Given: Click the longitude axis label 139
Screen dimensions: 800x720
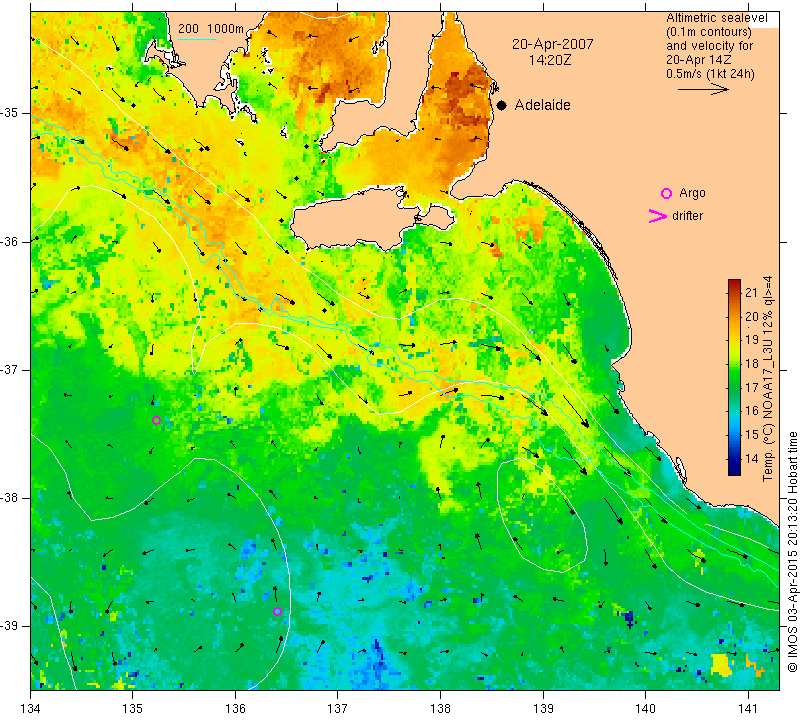Looking at the screenshot, I should (543, 709).
